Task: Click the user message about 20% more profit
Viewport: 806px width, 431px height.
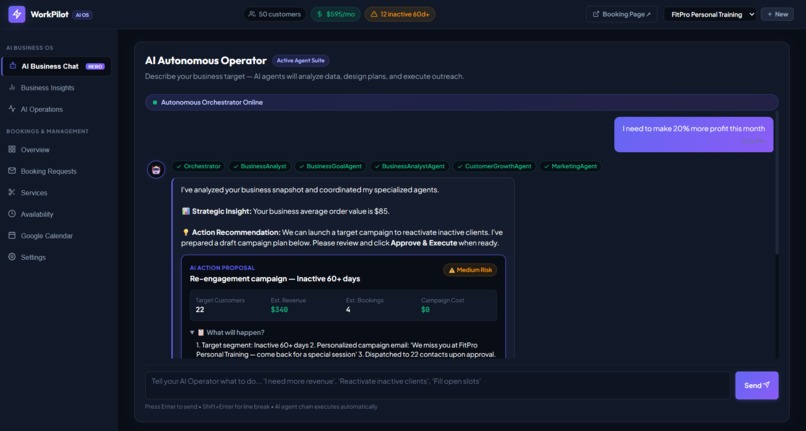Action: 693,134
